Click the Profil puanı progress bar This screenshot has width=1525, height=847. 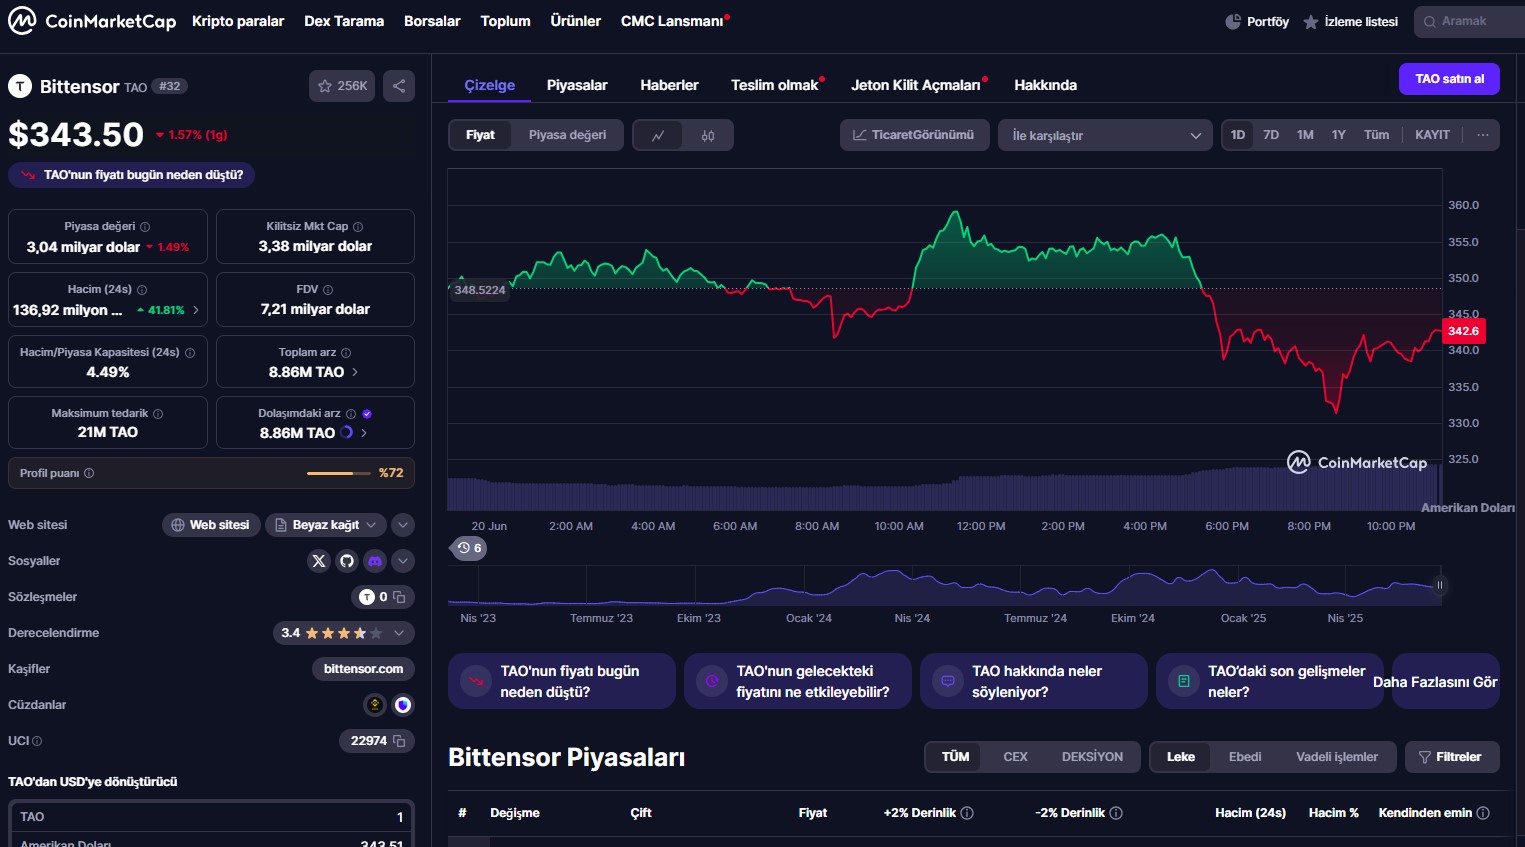pos(338,473)
